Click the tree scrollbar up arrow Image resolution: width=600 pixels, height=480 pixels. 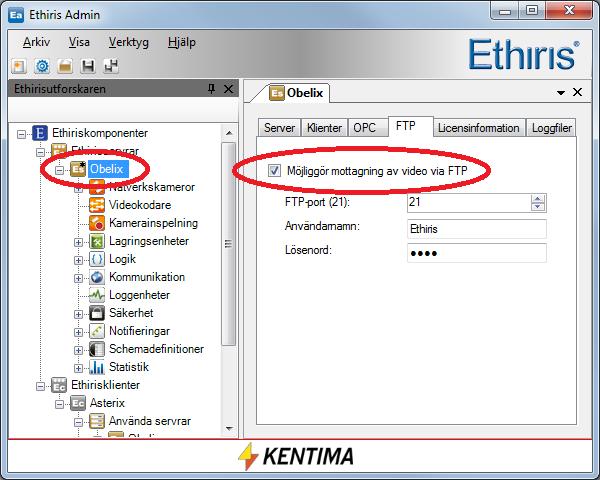click(x=229, y=133)
